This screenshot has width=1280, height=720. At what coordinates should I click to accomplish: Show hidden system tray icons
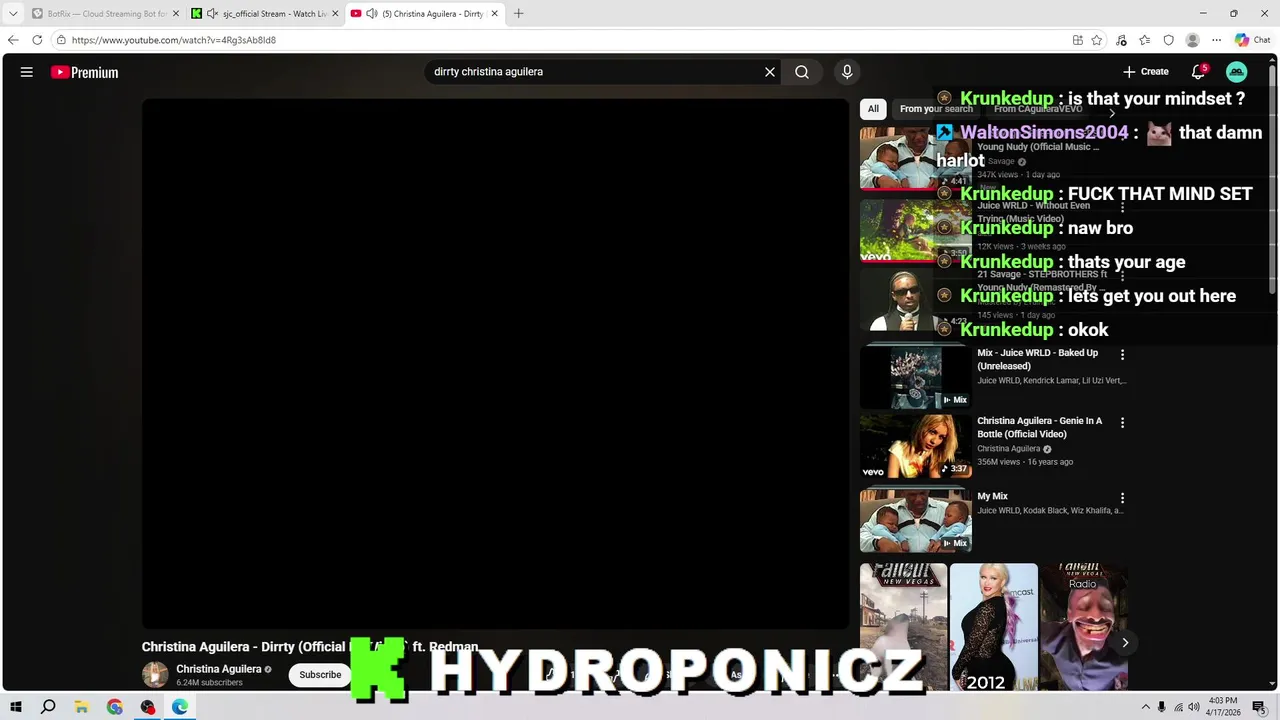click(x=1145, y=707)
